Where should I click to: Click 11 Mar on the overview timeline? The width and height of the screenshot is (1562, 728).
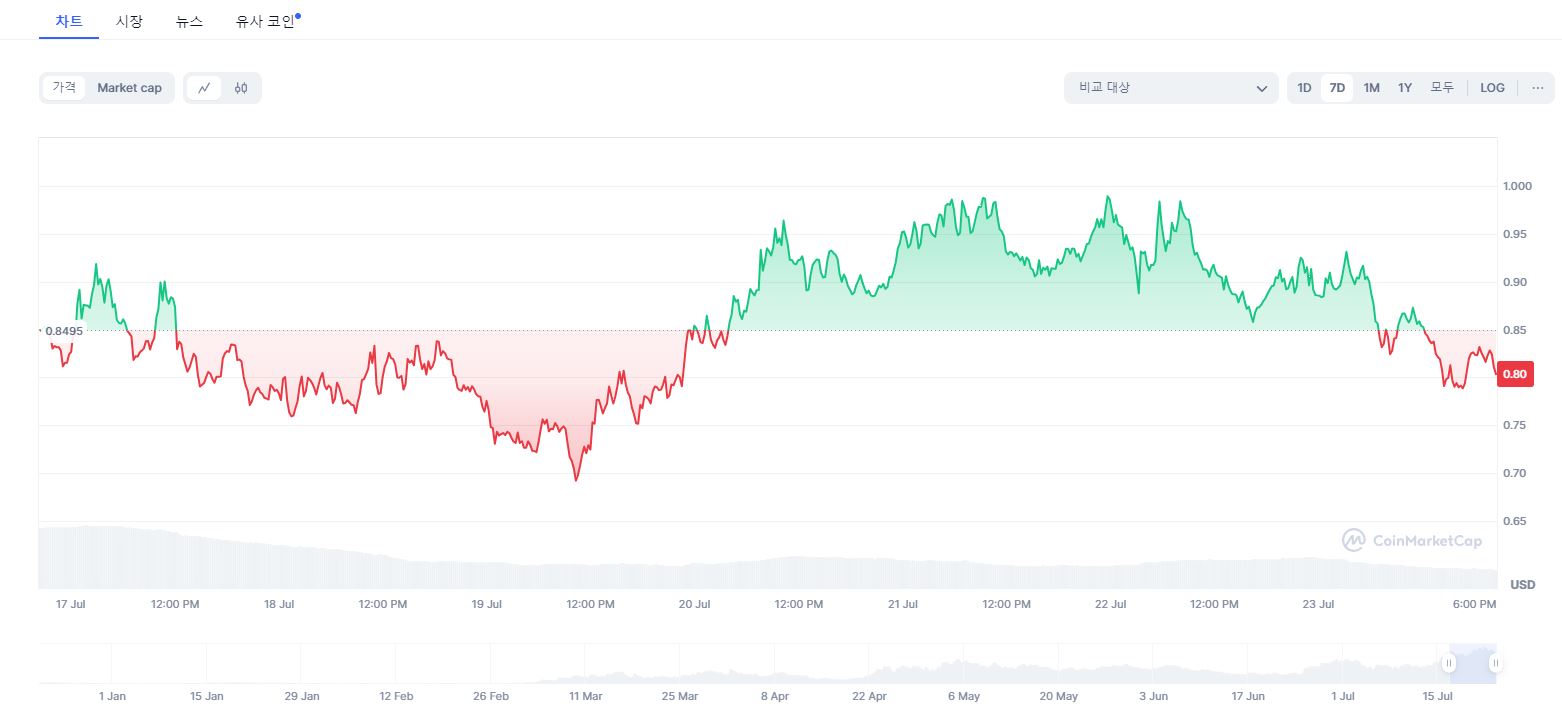pos(585,696)
